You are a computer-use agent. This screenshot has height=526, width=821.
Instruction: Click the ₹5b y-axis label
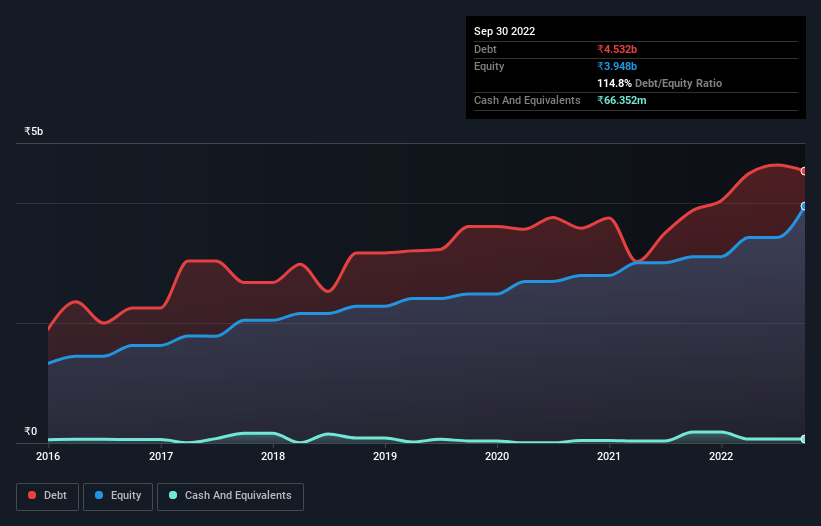point(34,131)
